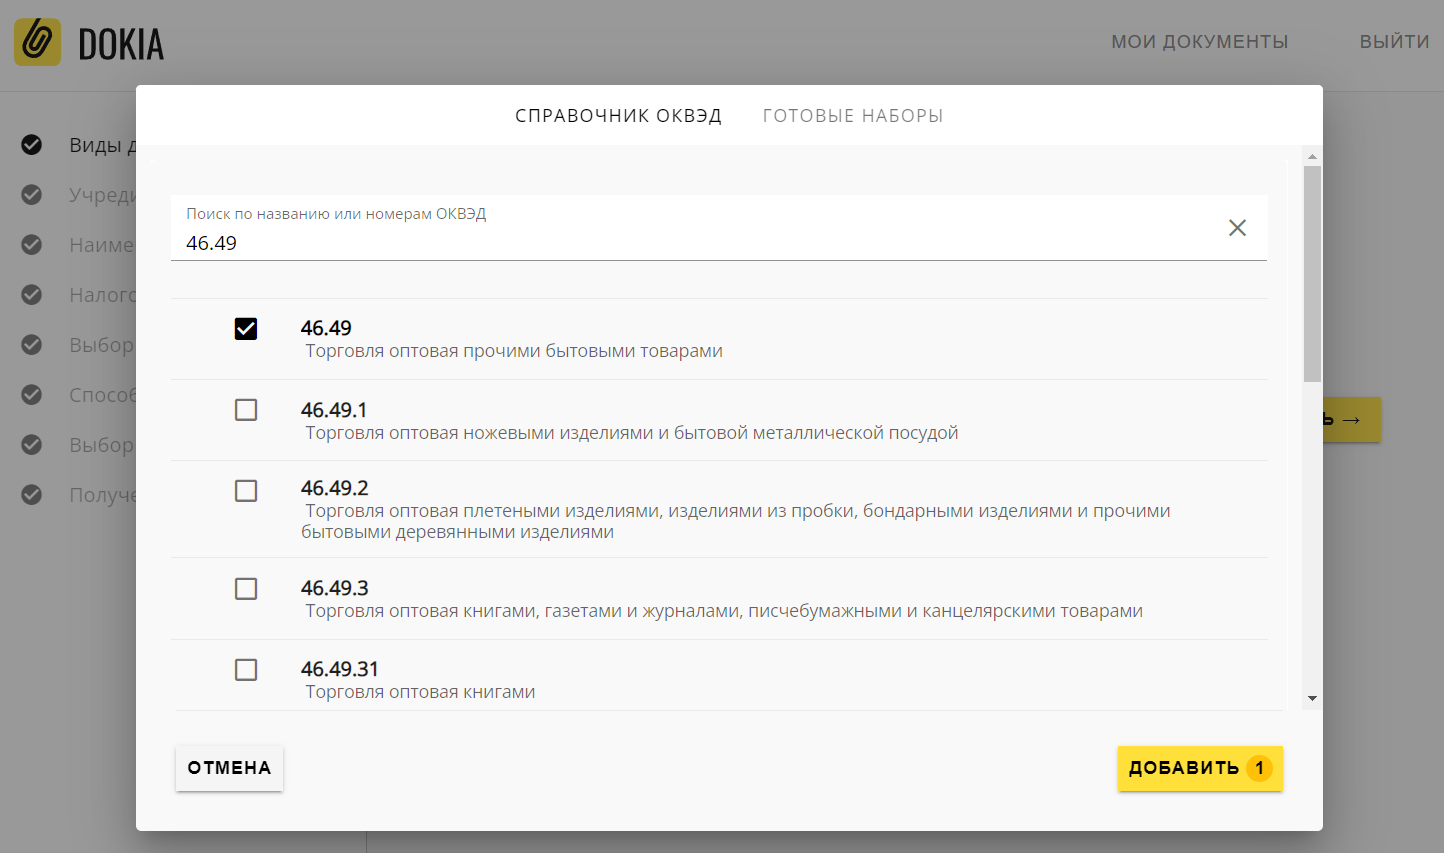
Task: Click the checkmark icon beside 'Налого'
Action: 32,295
